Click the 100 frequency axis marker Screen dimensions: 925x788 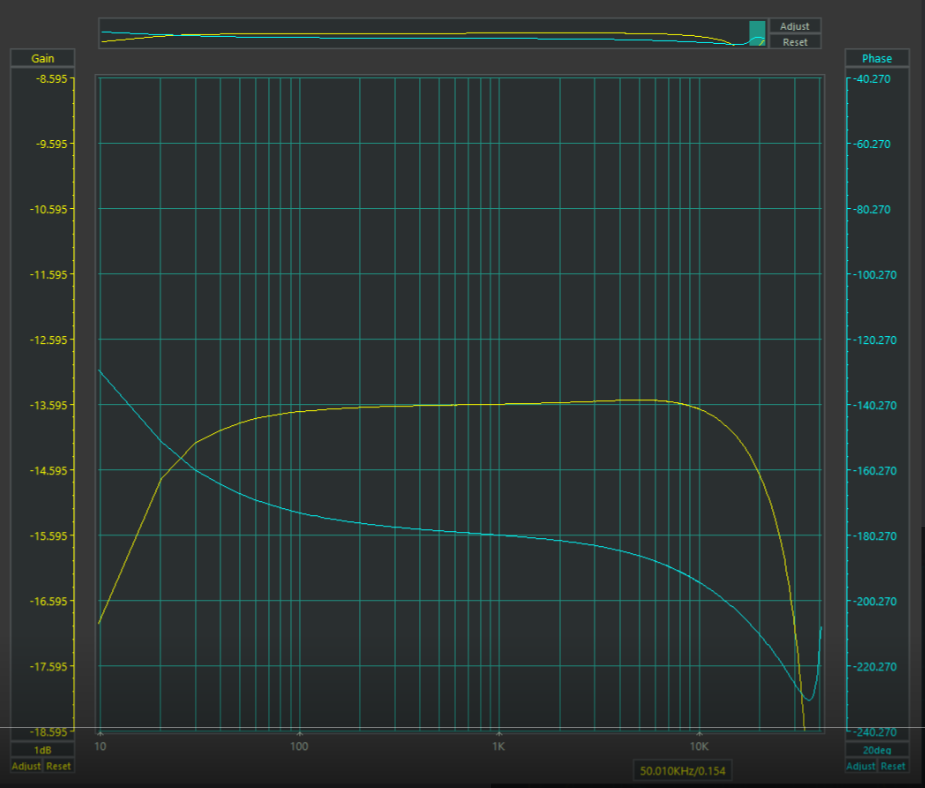pos(299,746)
